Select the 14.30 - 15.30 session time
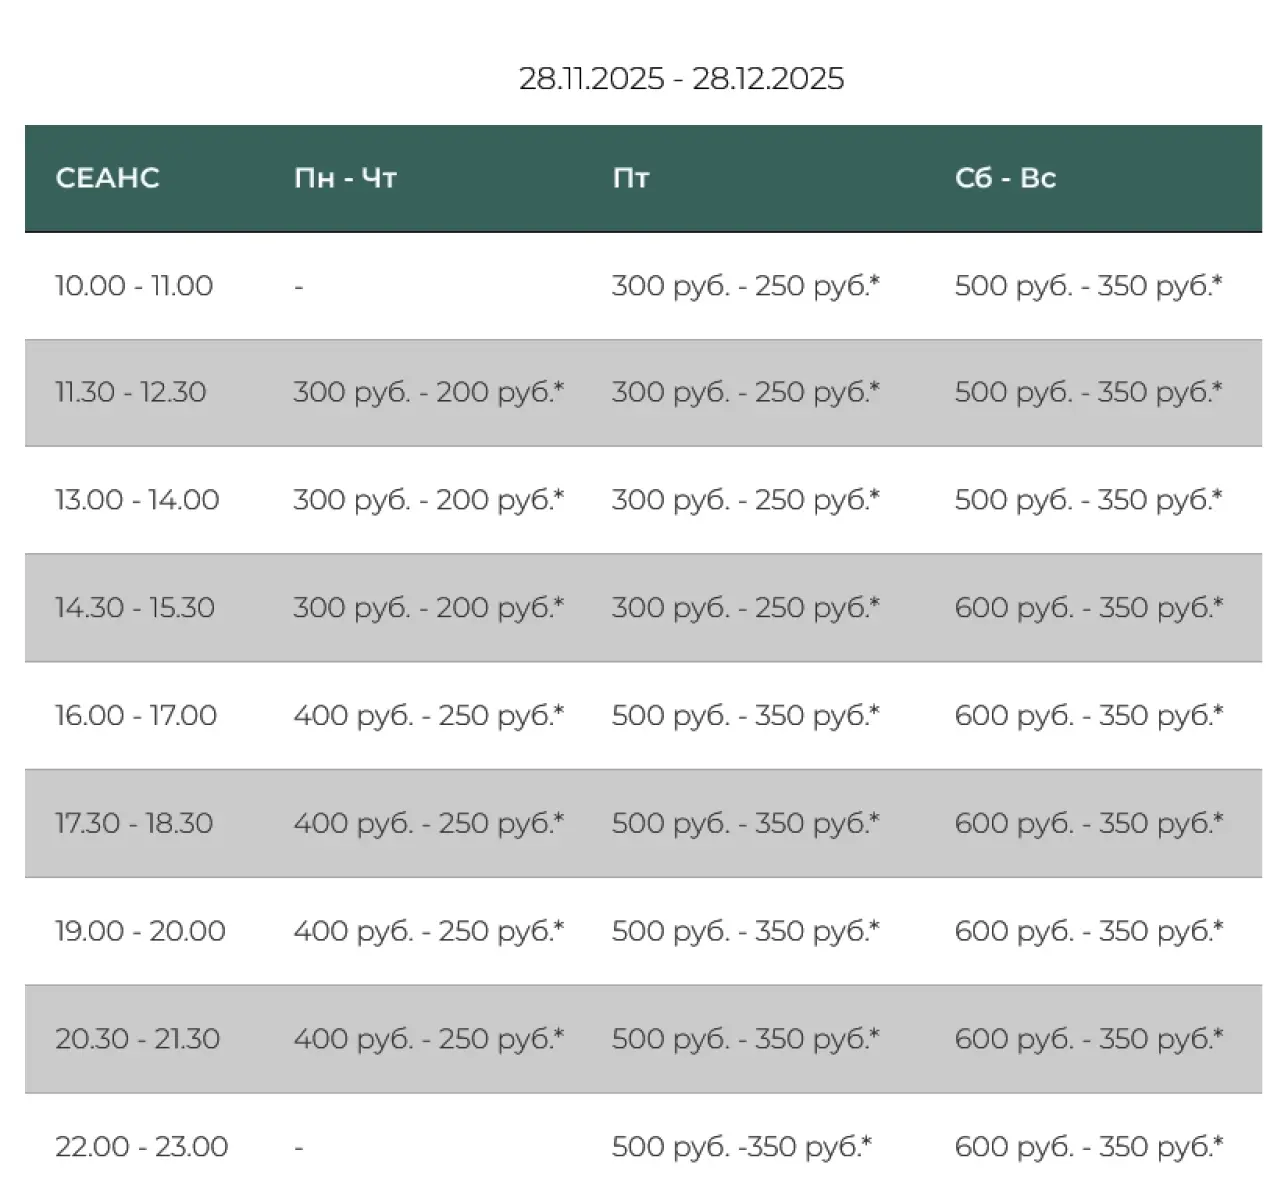This screenshot has height=1200, width=1281. [x=135, y=608]
